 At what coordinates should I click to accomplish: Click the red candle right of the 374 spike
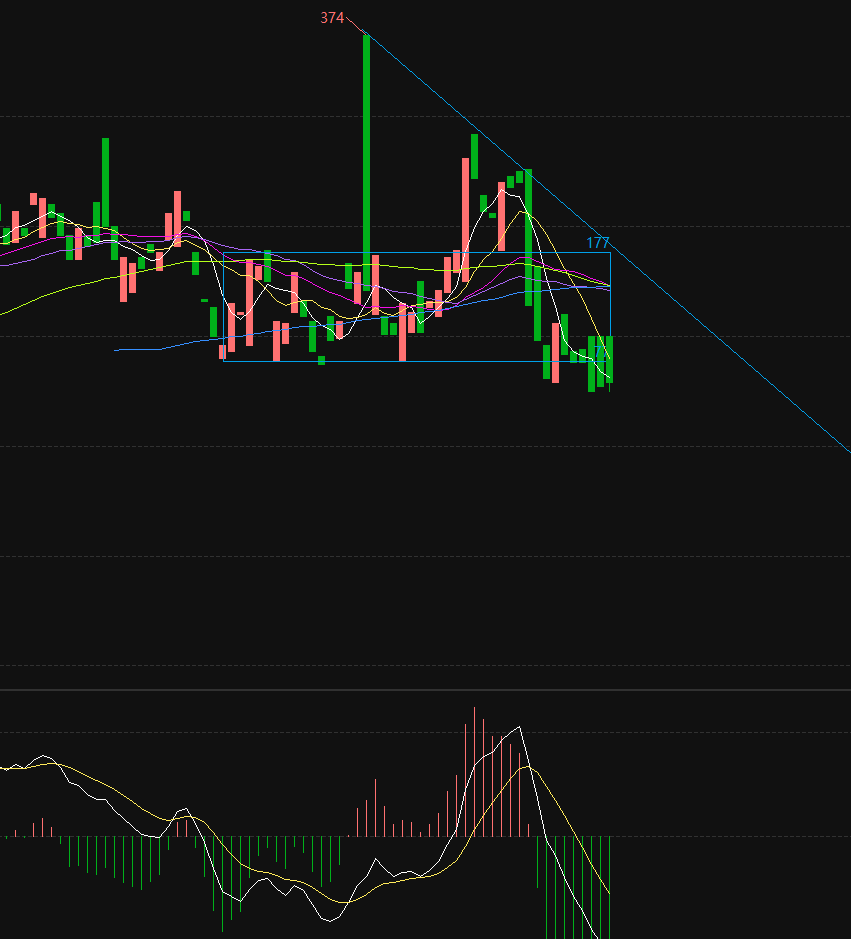pos(375,285)
